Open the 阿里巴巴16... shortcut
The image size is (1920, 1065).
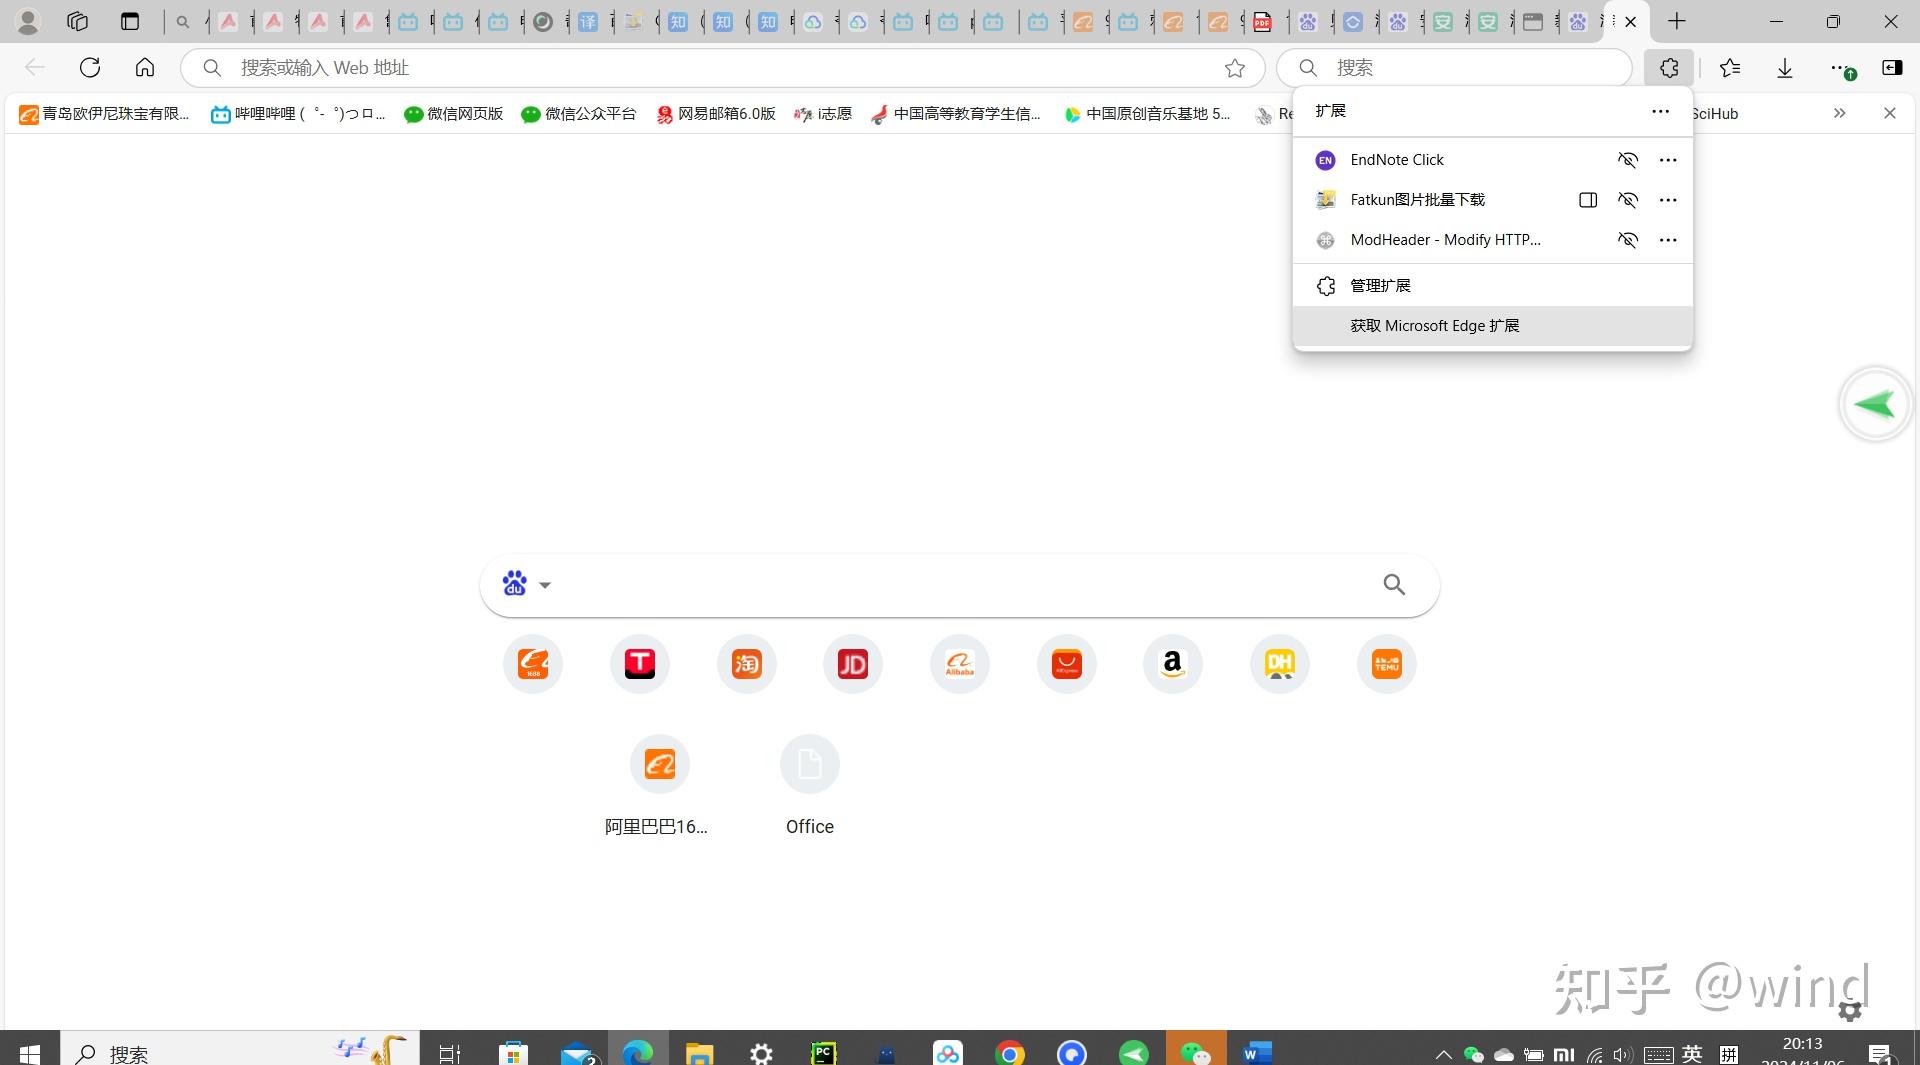[x=659, y=786]
